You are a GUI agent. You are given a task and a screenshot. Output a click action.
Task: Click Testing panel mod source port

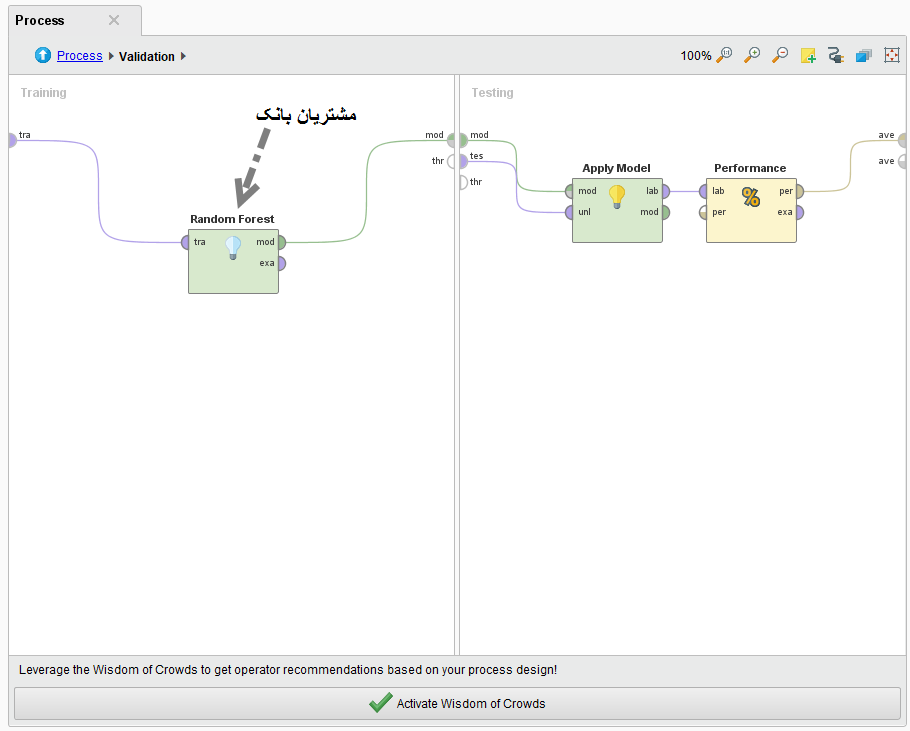click(x=464, y=140)
